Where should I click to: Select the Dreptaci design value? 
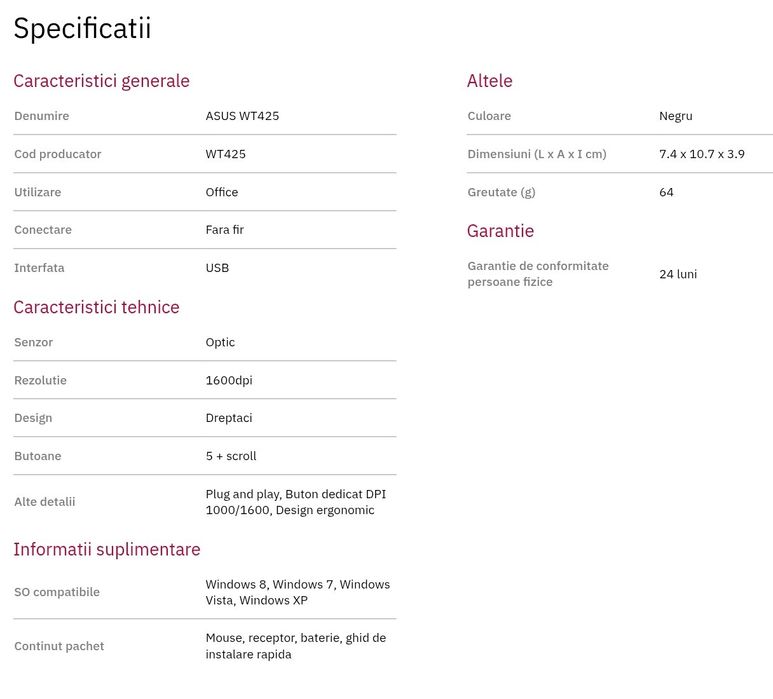[x=229, y=418]
